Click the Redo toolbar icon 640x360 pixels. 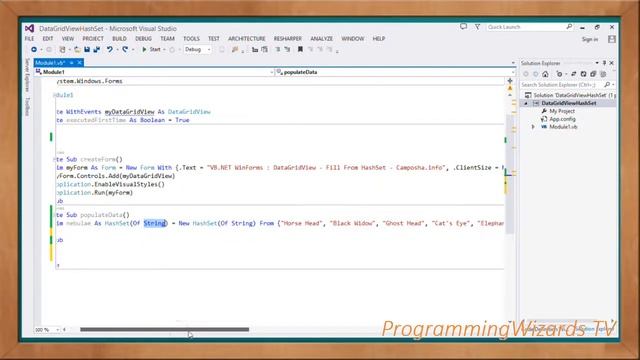point(125,49)
